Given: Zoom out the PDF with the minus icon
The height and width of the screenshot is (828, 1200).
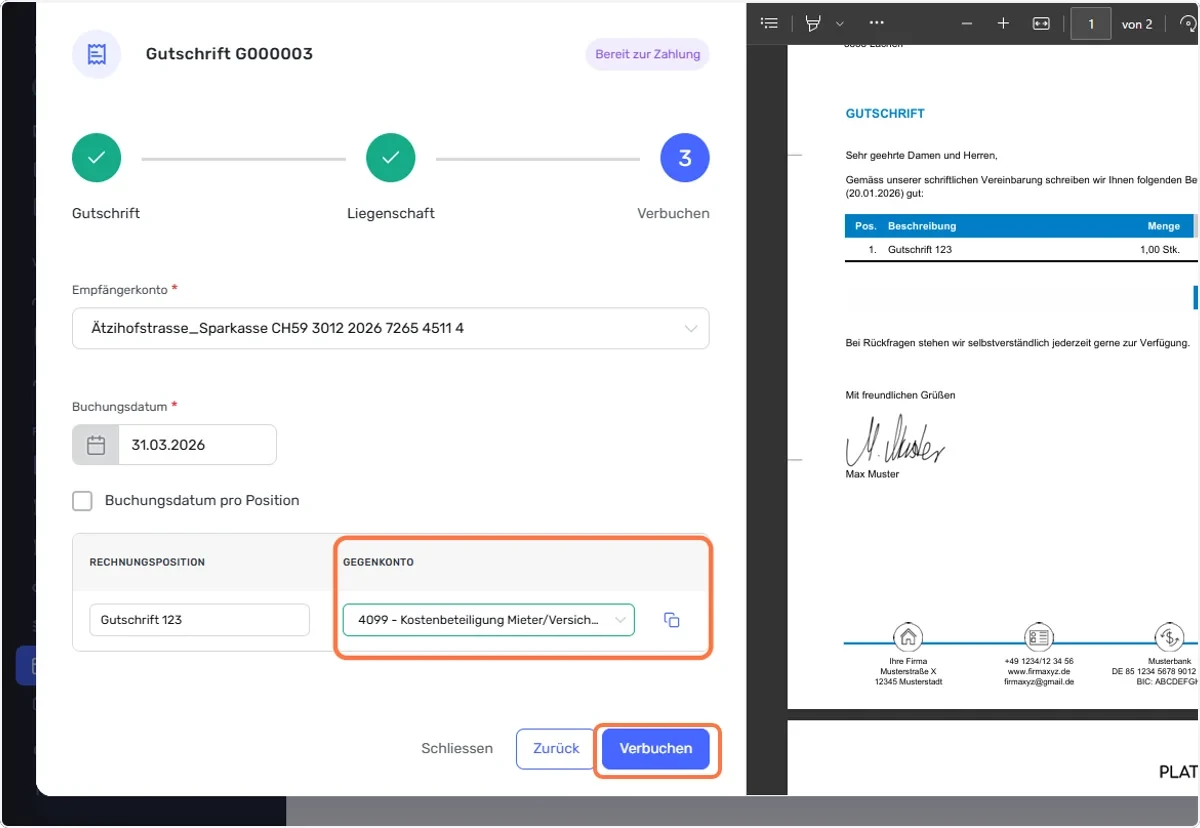Looking at the screenshot, I should pos(967,23).
